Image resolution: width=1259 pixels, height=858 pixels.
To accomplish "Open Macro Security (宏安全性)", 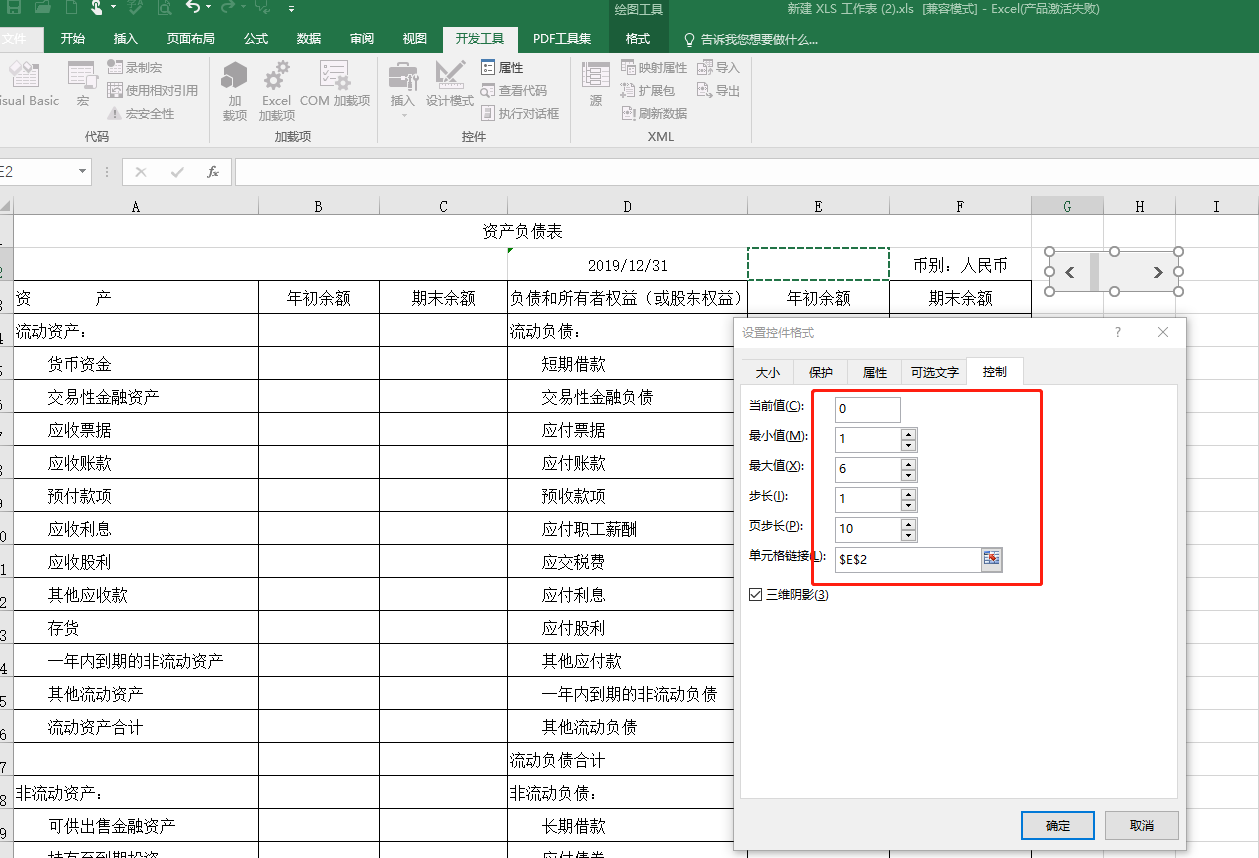I will [140, 113].
